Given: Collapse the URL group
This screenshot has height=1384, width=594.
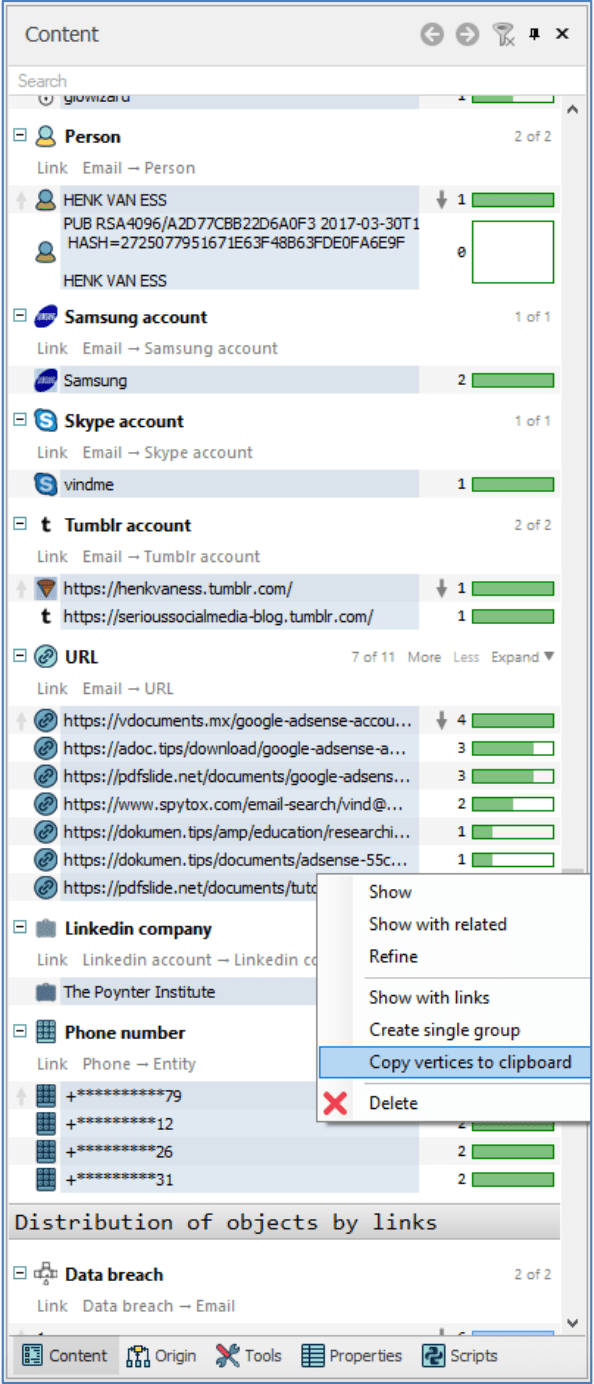Looking at the screenshot, I should [x=19, y=656].
